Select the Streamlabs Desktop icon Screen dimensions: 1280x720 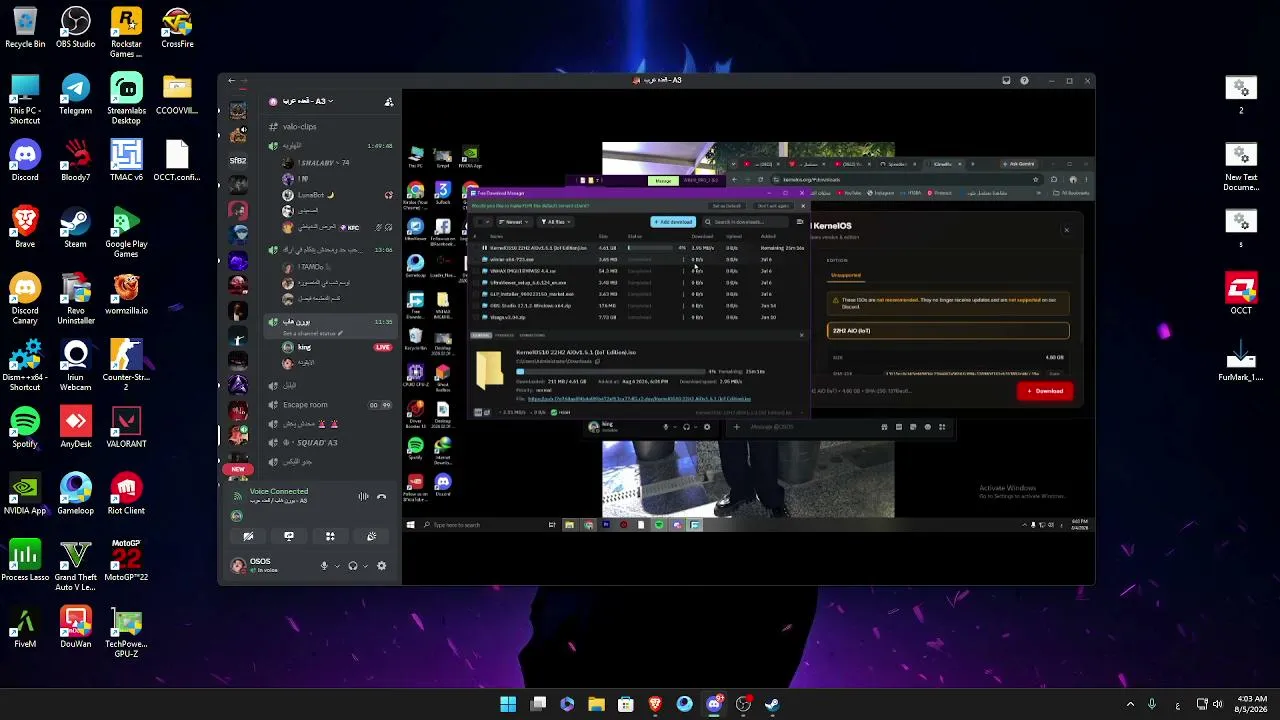click(x=126, y=100)
